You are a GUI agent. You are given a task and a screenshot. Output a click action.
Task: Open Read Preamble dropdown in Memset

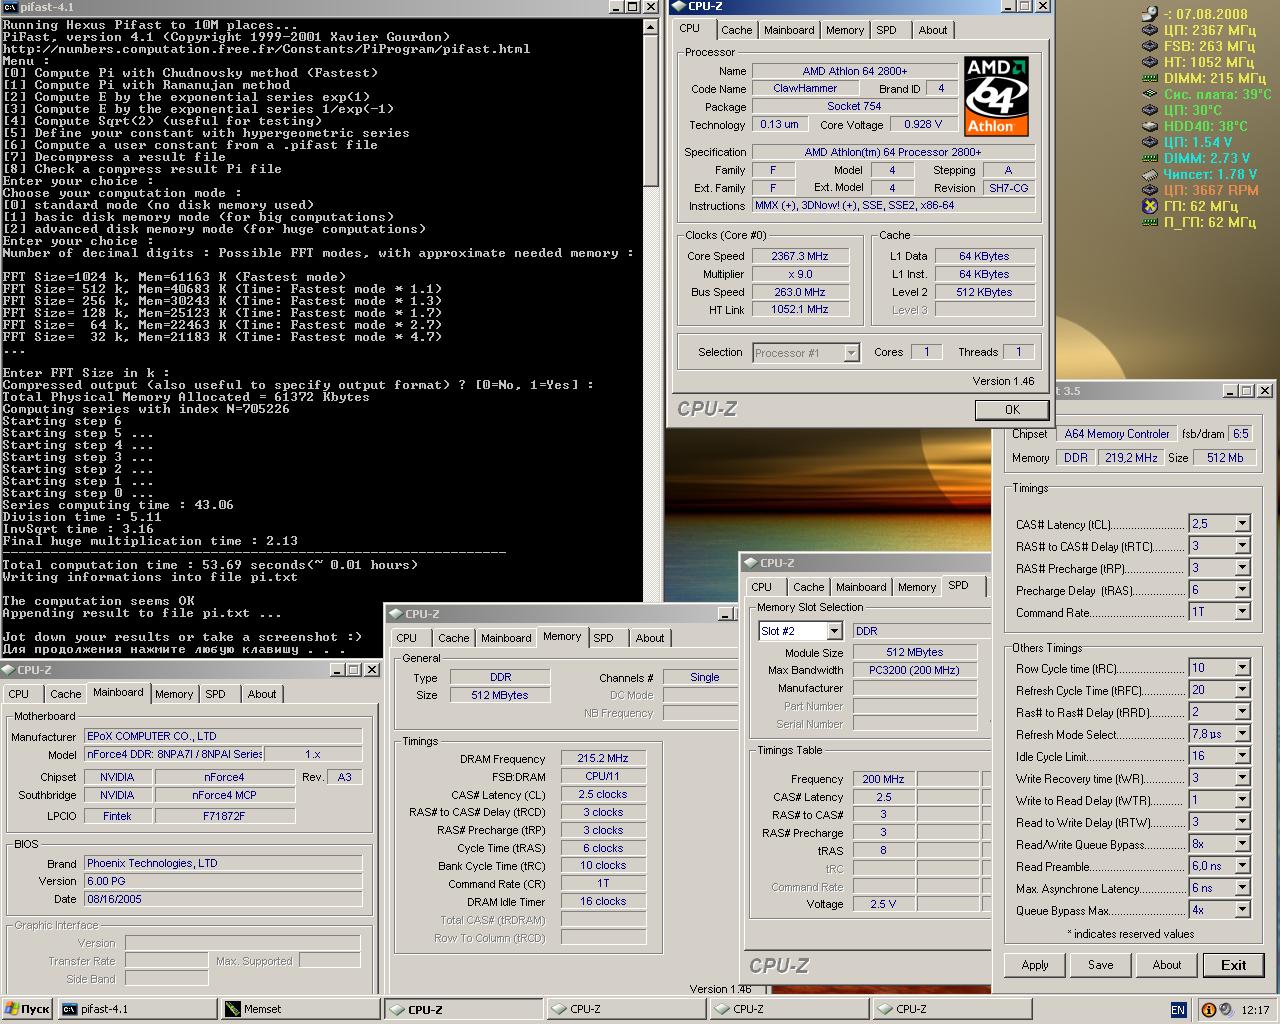tap(1242, 866)
